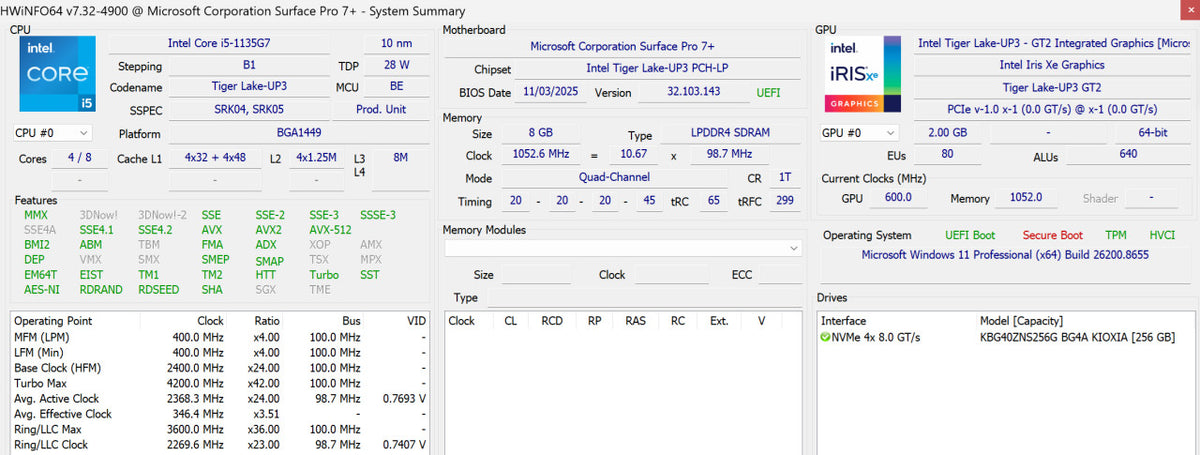Open the CPU #0 selector dropdown
Screen dimensions: 1200x455
[x=52, y=133]
